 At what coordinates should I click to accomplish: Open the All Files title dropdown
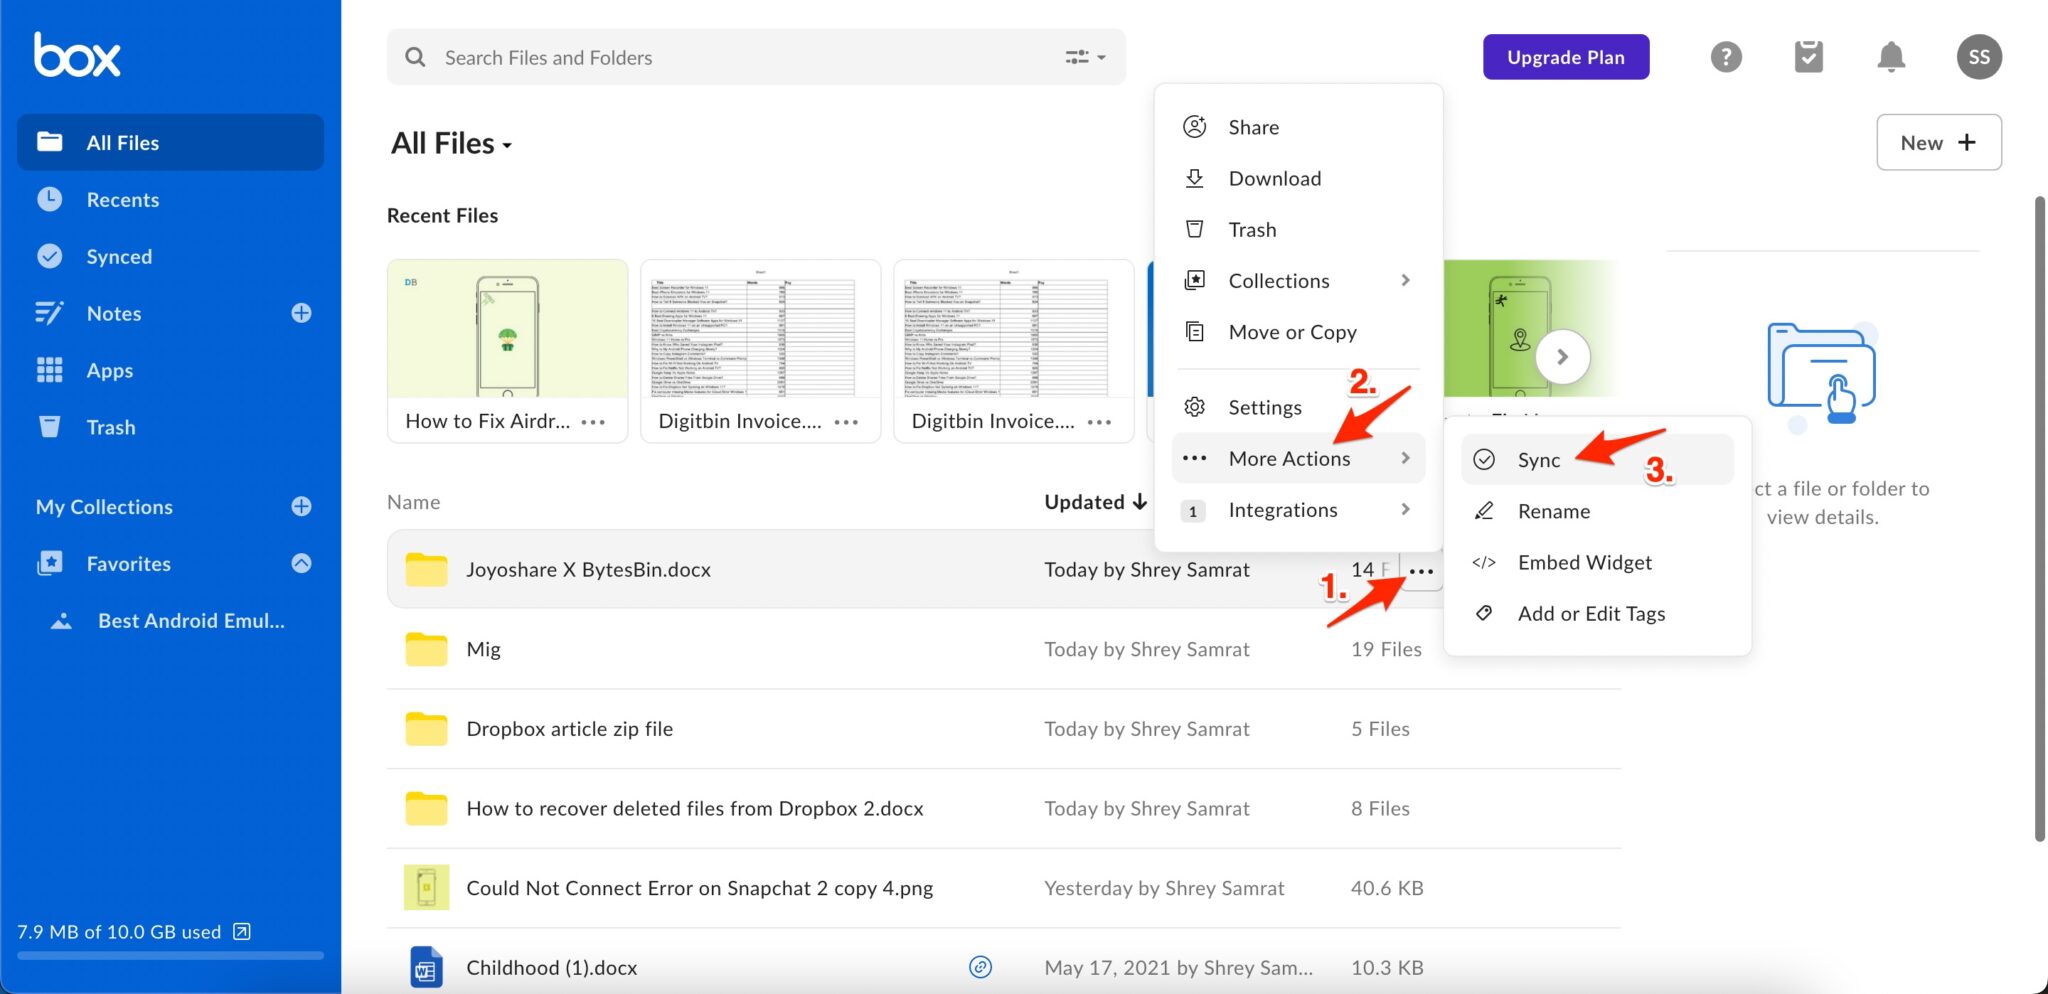[506, 144]
